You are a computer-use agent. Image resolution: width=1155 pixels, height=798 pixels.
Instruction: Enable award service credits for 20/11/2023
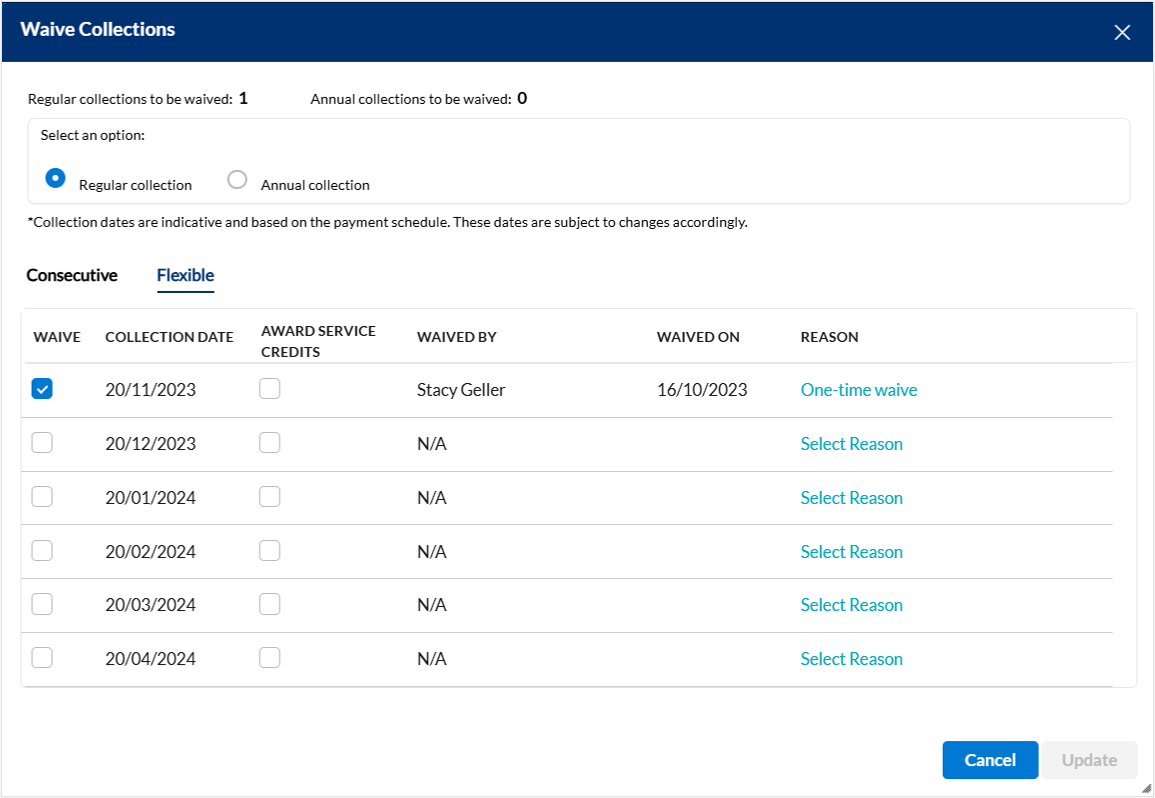point(270,388)
